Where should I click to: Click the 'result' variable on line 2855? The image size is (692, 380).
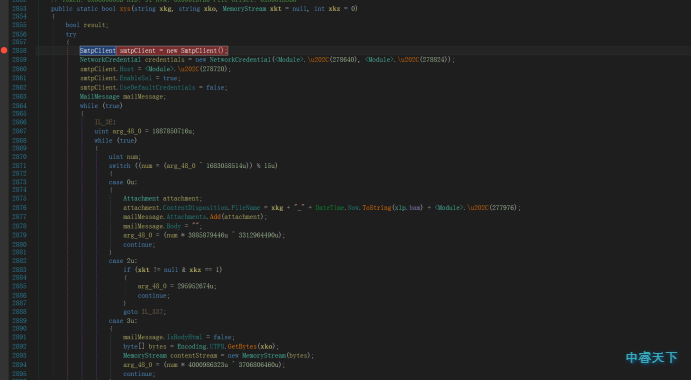pyautogui.click(x=95, y=25)
